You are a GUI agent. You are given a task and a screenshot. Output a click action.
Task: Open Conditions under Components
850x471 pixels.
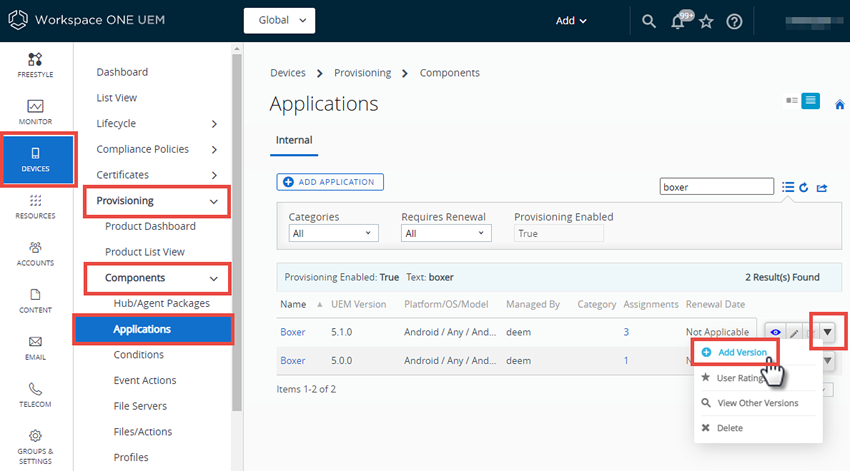[x=138, y=354]
